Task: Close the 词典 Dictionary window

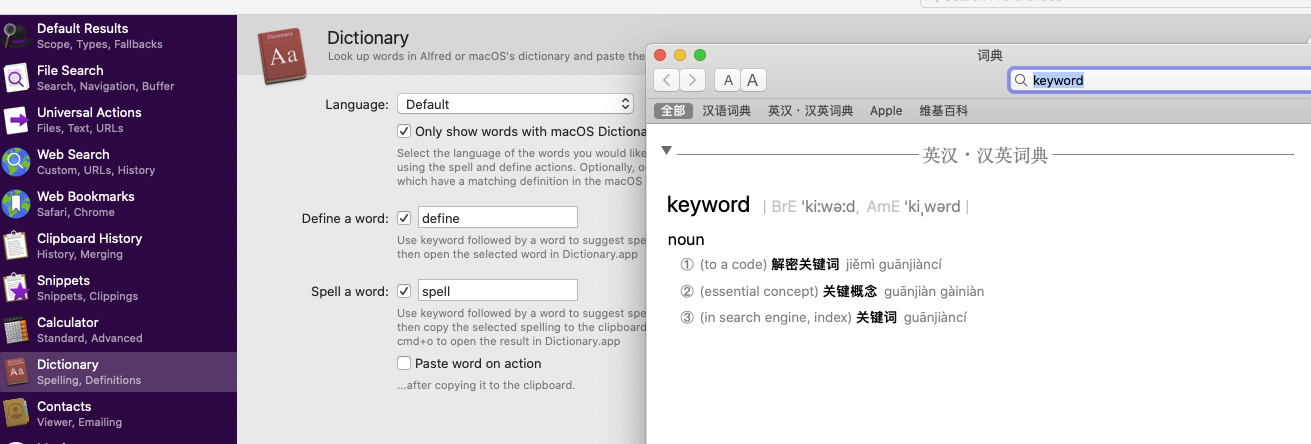Action: [x=661, y=55]
